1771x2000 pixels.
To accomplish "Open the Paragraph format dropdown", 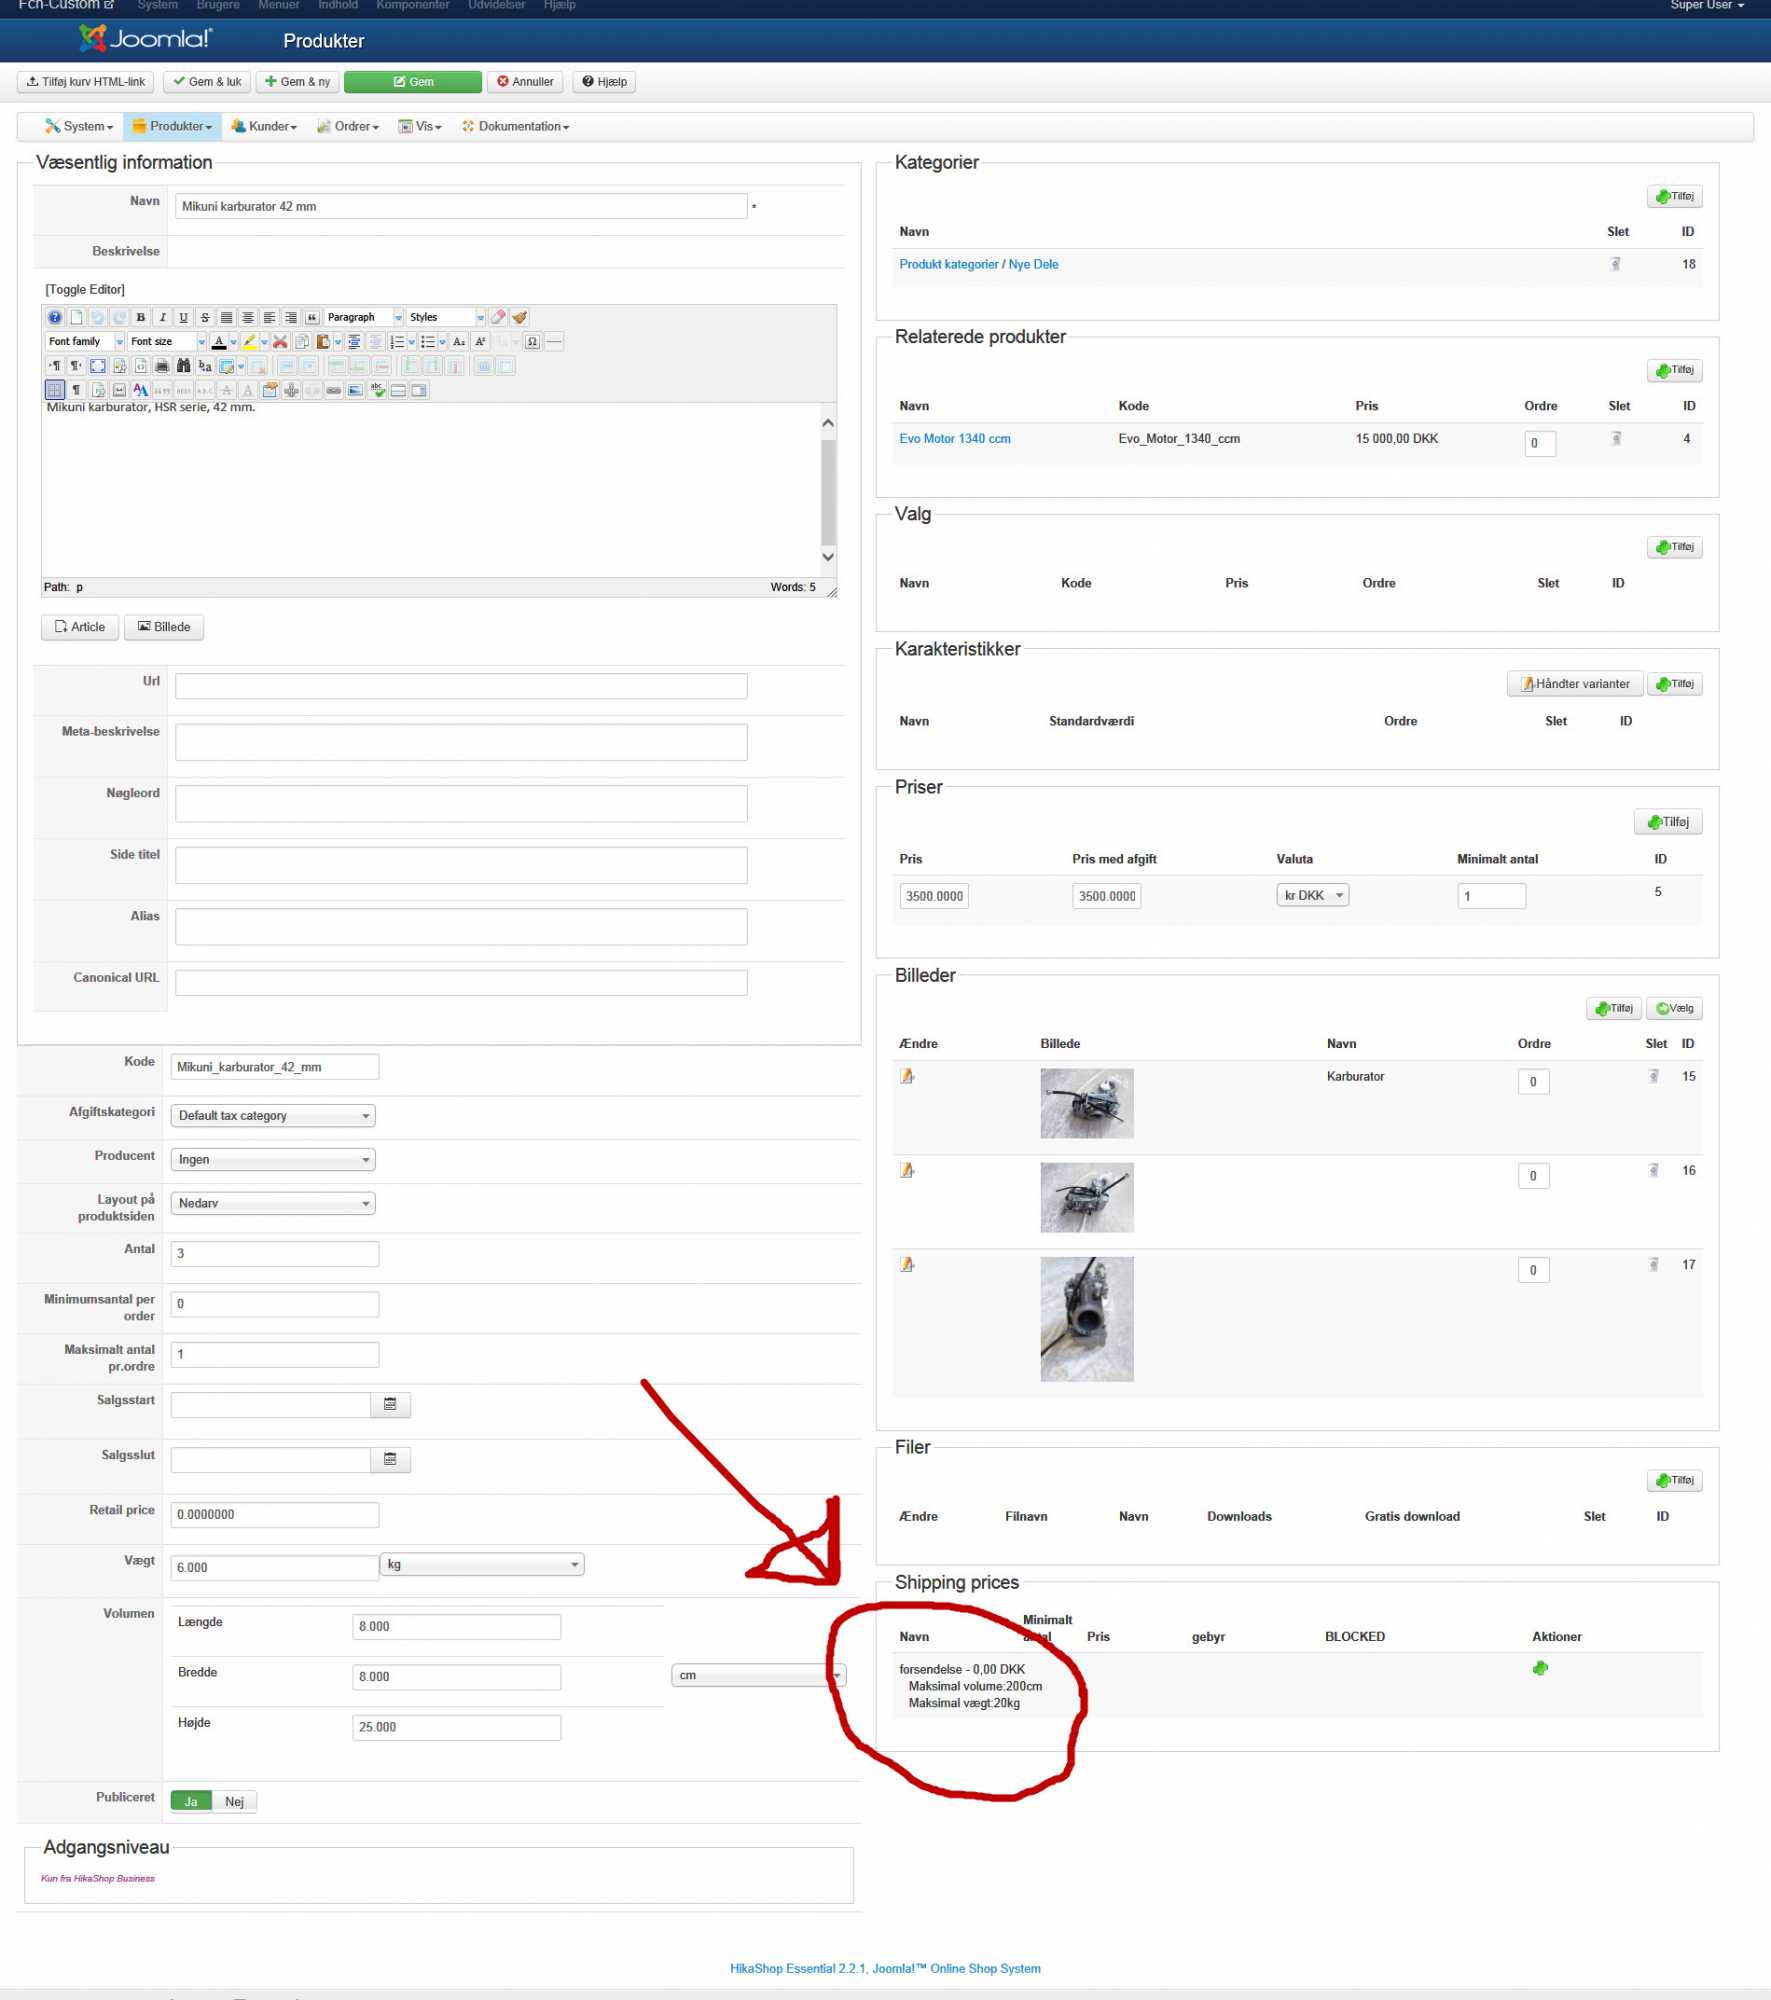I will click(364, 317).
